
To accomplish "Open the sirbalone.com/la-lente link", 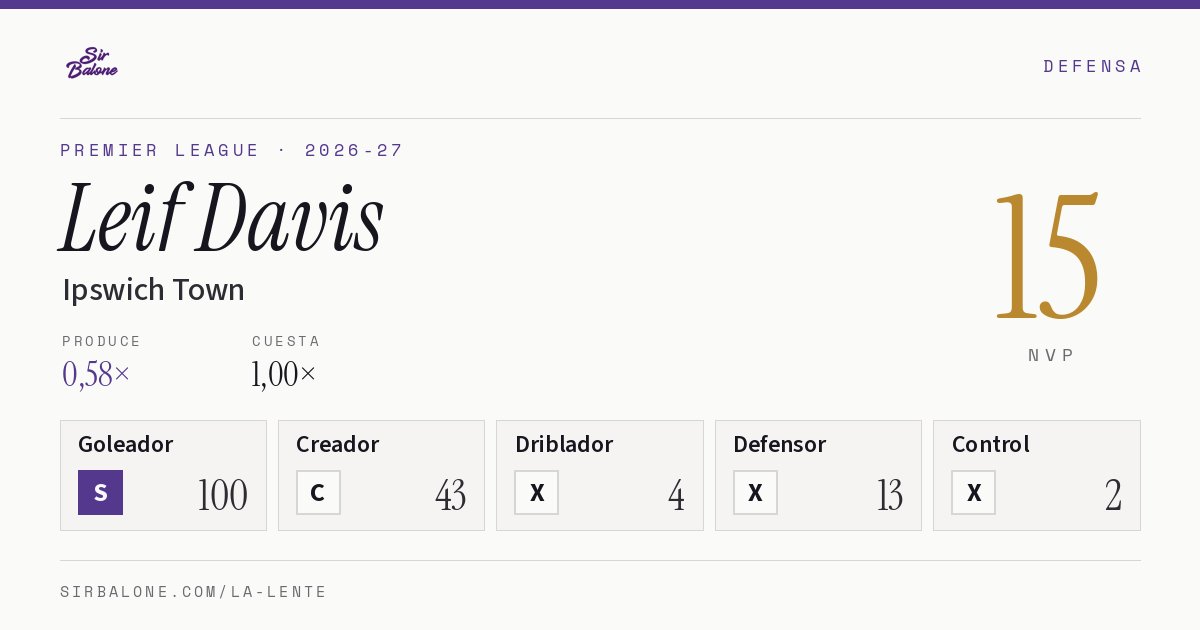I will point(193,592).
